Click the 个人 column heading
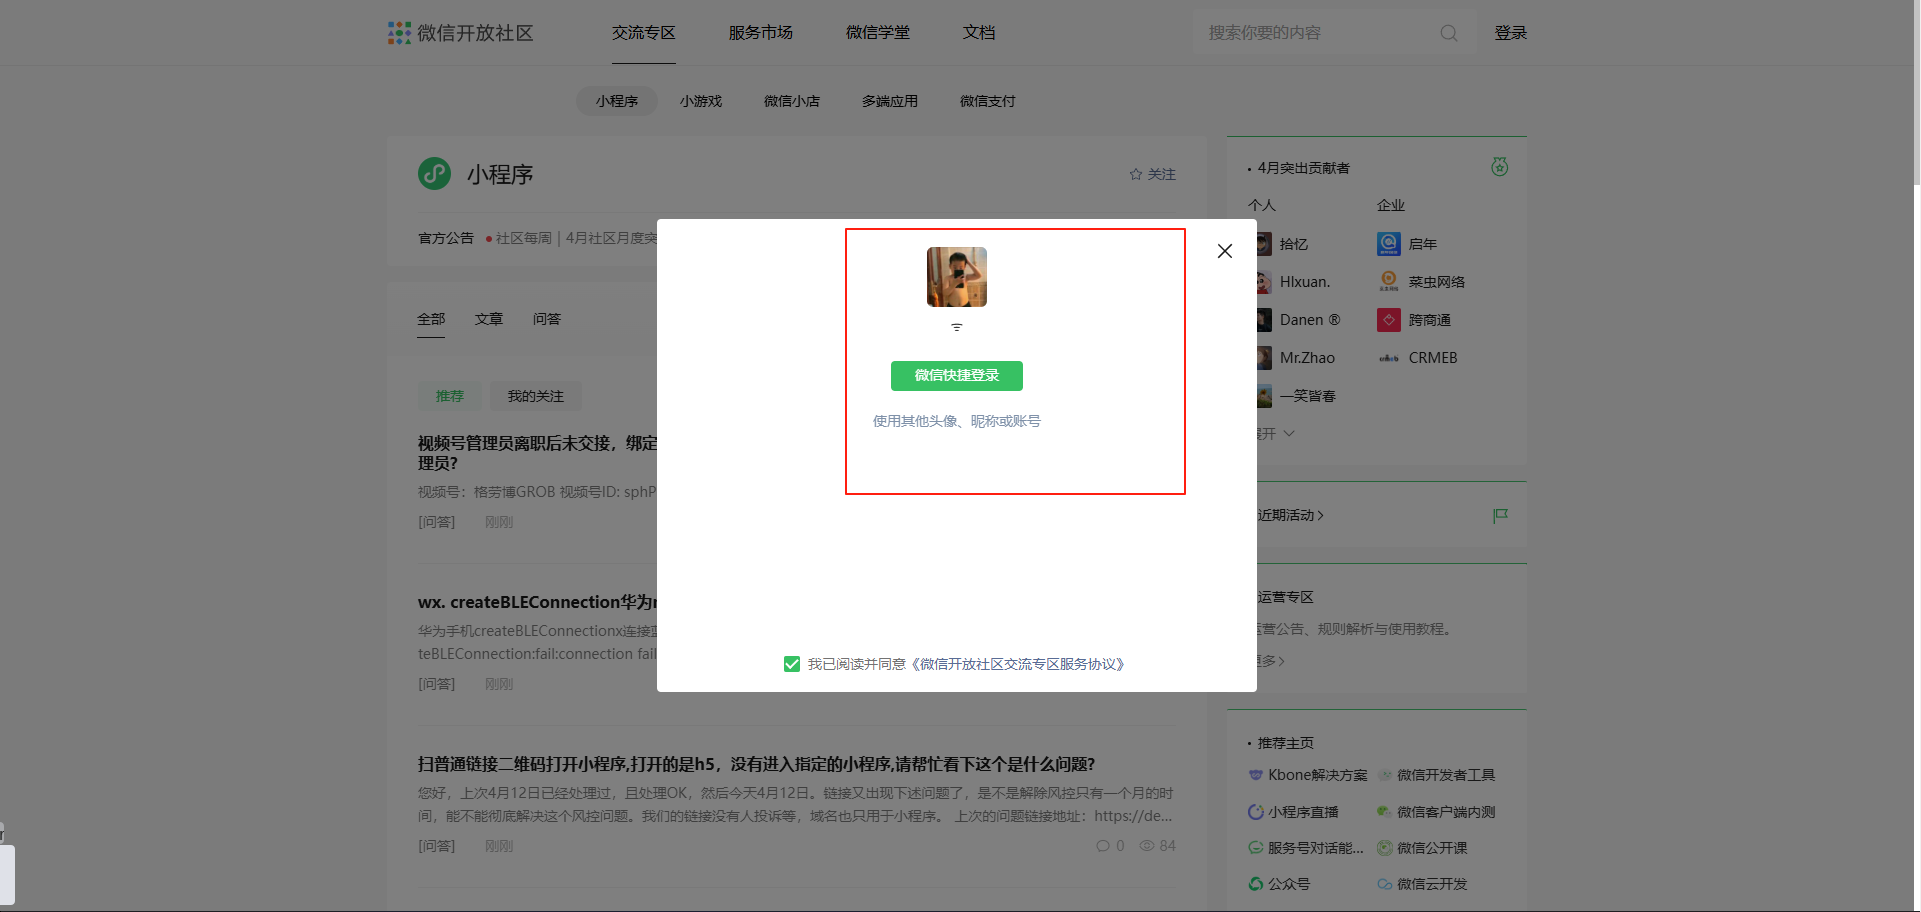 tap(1262, 205)
